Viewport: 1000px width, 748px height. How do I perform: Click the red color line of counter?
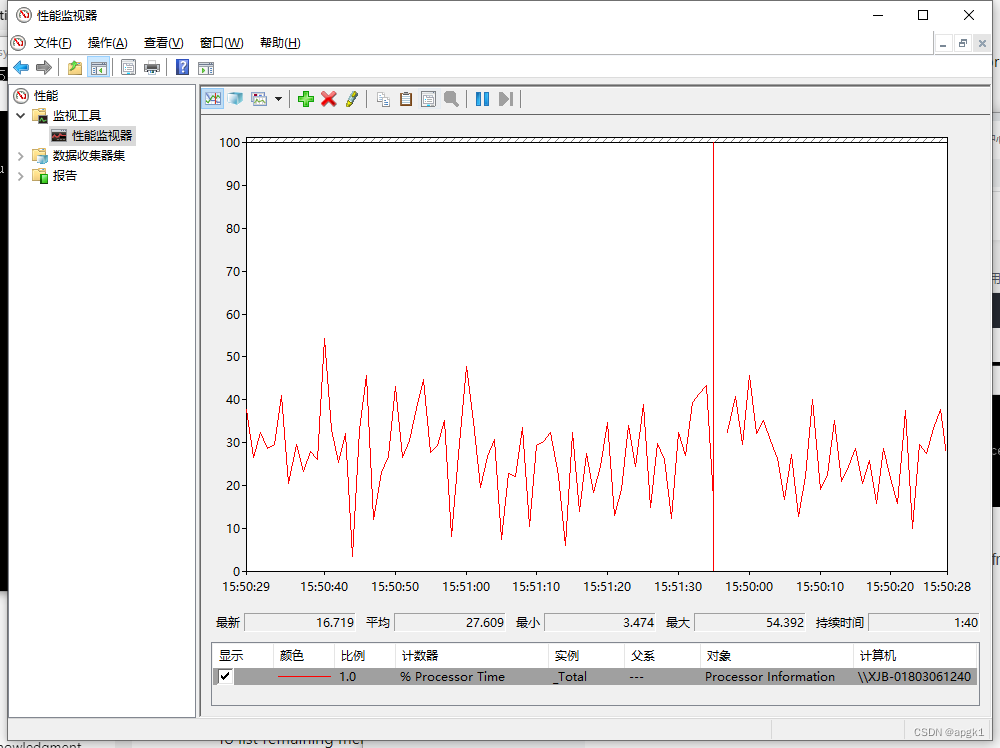pos(304,676)
